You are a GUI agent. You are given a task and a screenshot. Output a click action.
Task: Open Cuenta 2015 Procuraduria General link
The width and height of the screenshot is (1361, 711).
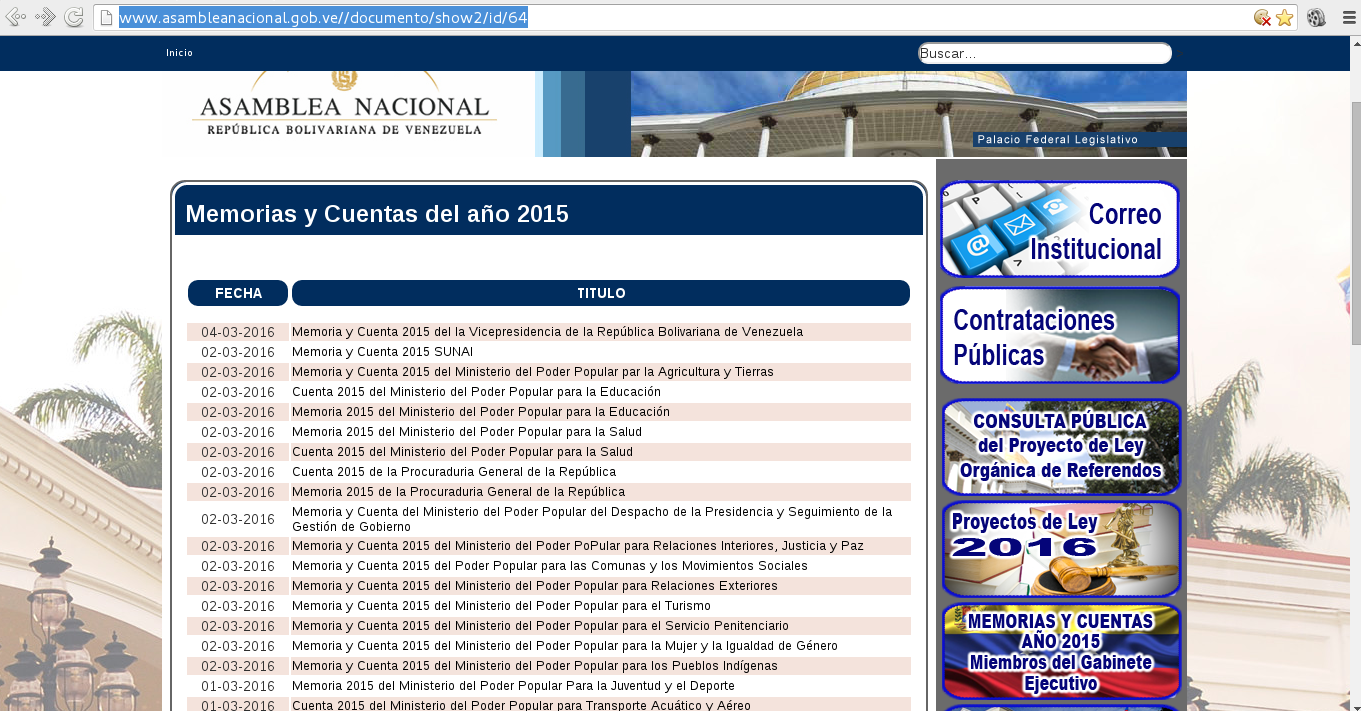click(454, 472)
